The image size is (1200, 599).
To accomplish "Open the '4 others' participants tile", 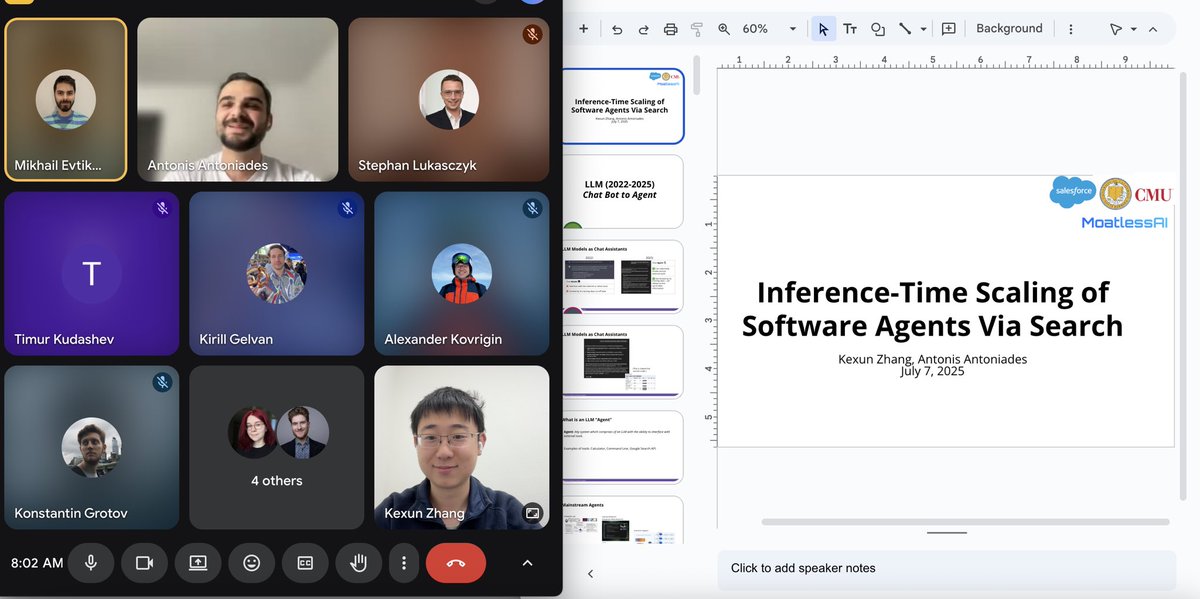I will point(277,447).
